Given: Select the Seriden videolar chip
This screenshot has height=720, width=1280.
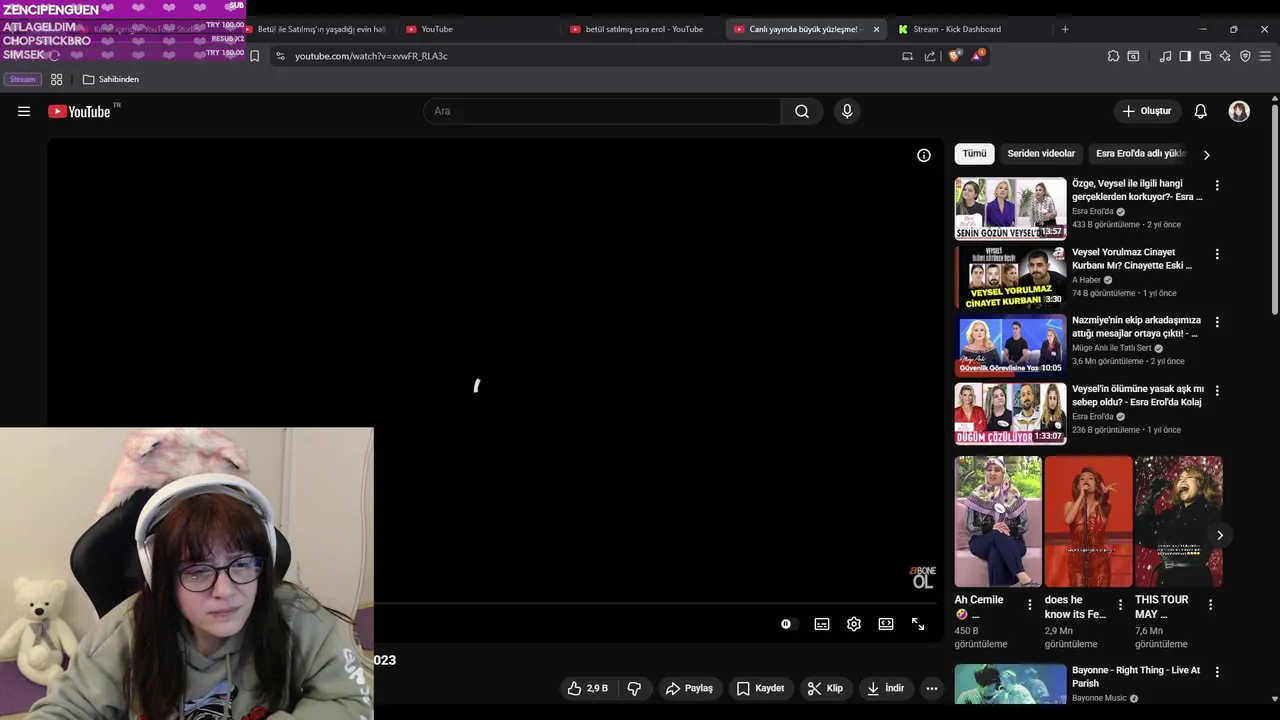Looking at the screenshot, I should [1041, 154].
